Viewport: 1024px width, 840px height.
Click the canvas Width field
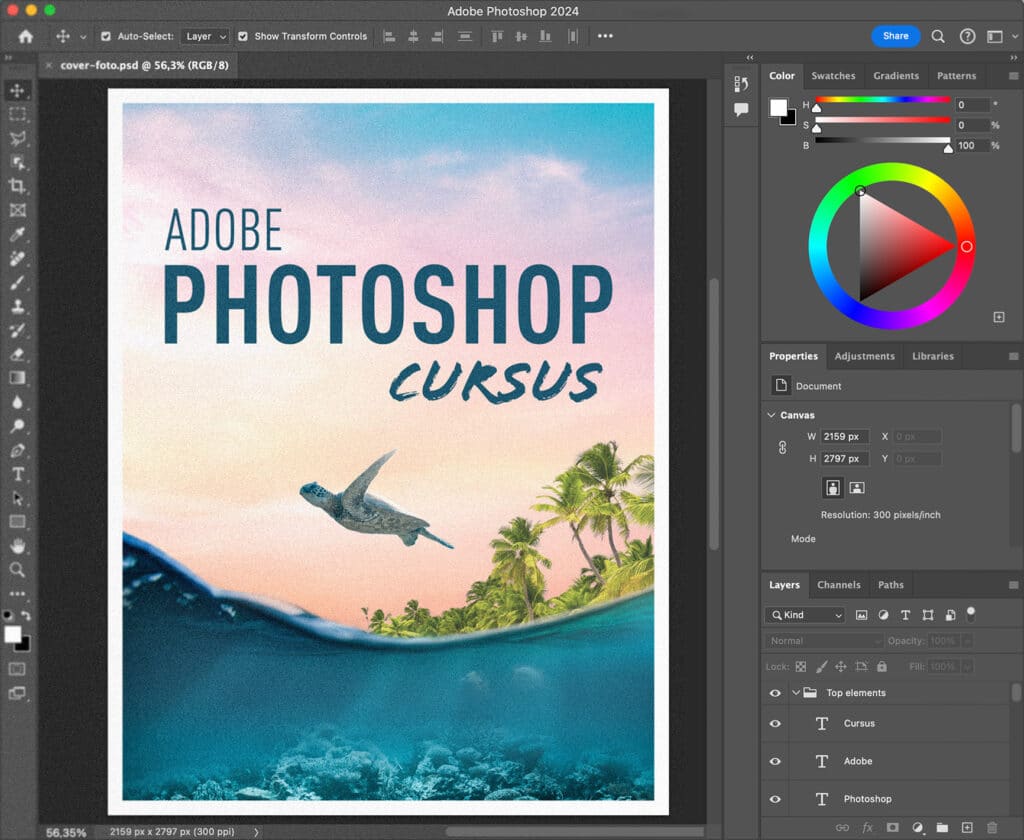844,437
